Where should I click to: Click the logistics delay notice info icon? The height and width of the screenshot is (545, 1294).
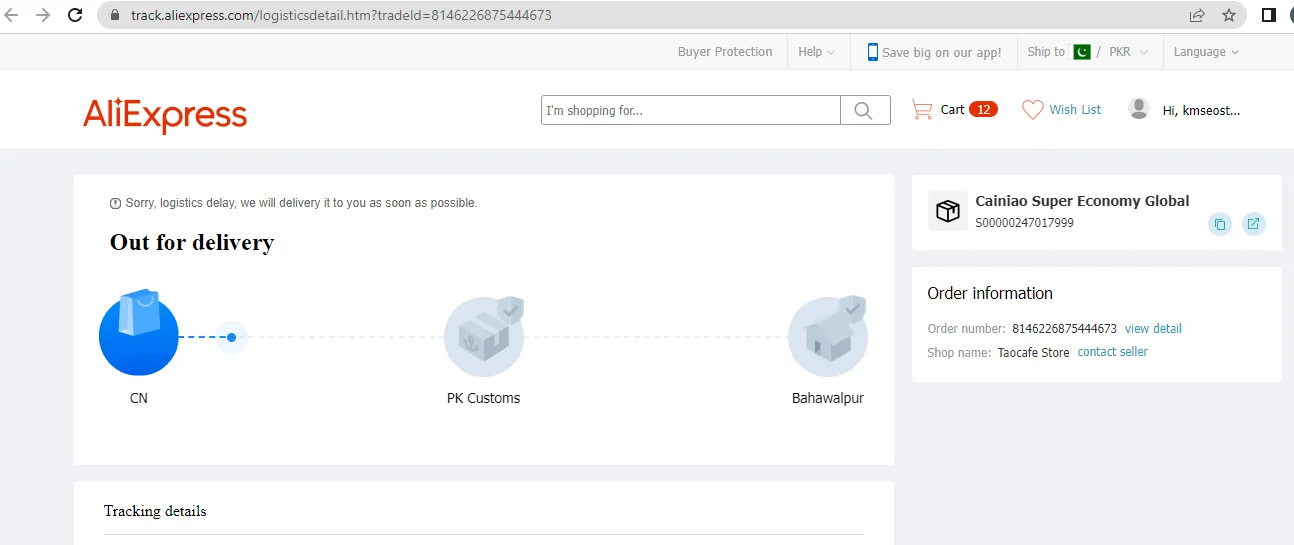click(x=115, y=203)
